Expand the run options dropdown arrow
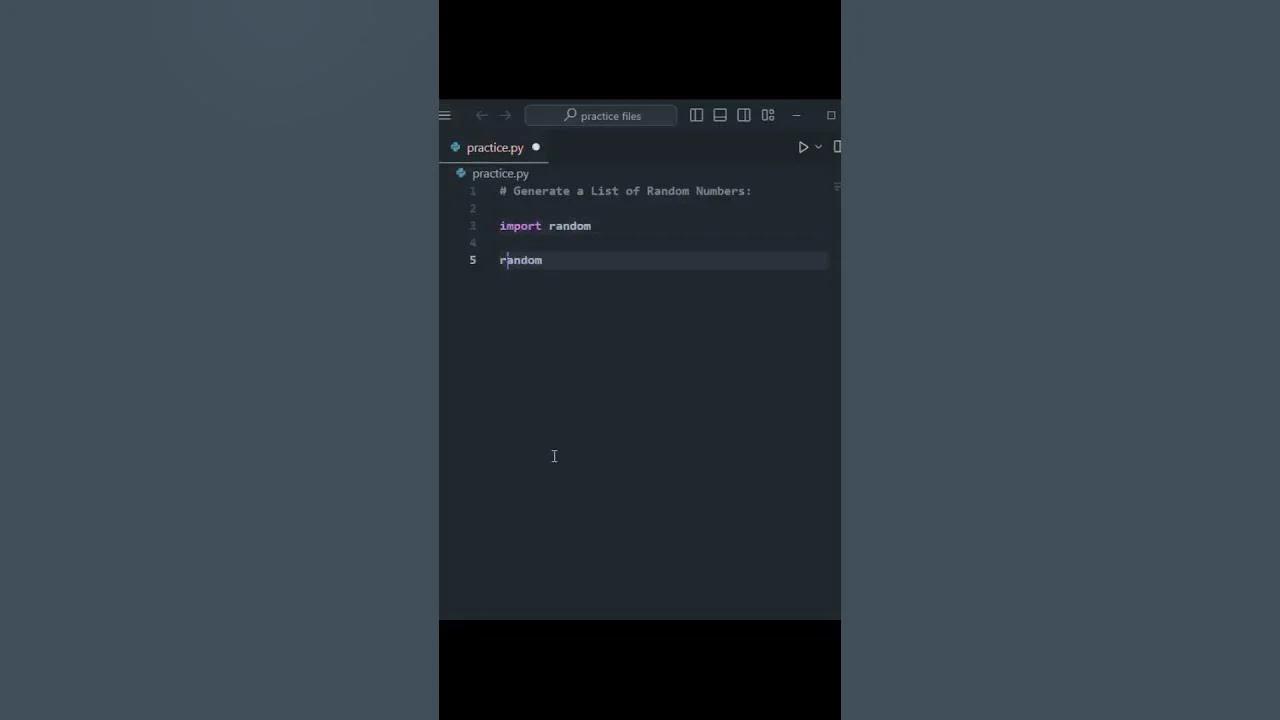 coord(818,147)
